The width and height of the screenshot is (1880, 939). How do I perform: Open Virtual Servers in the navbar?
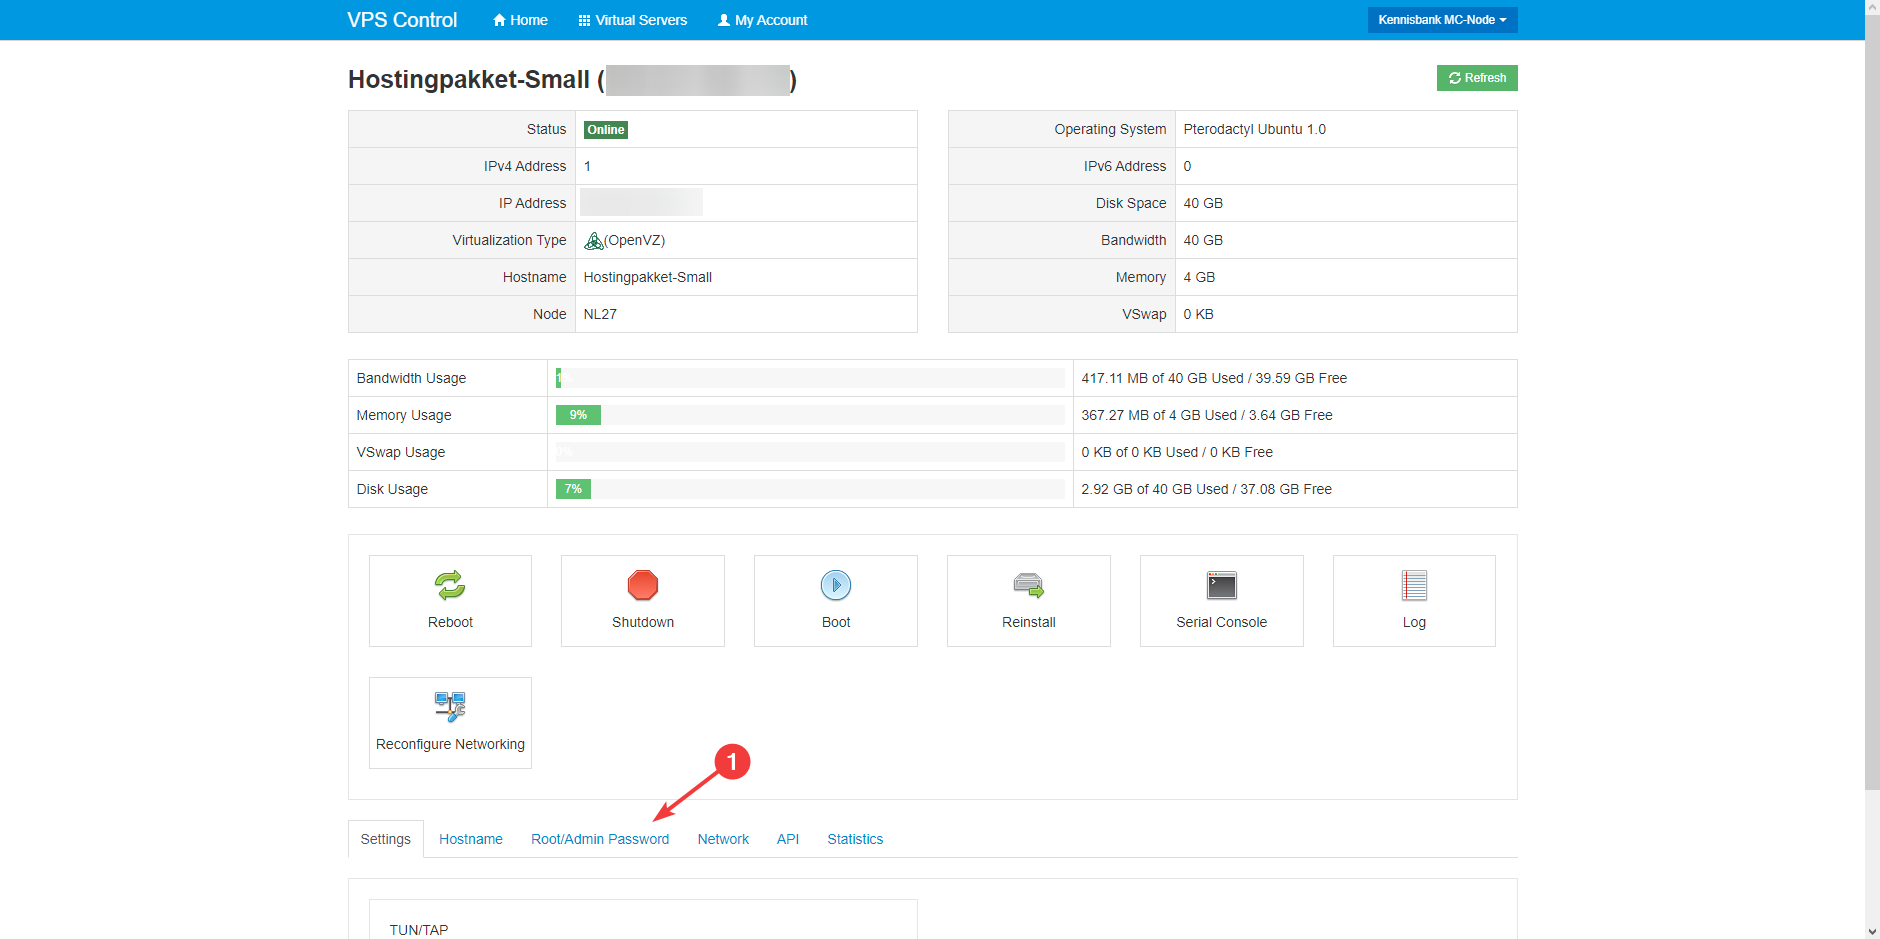click(633, 20)
